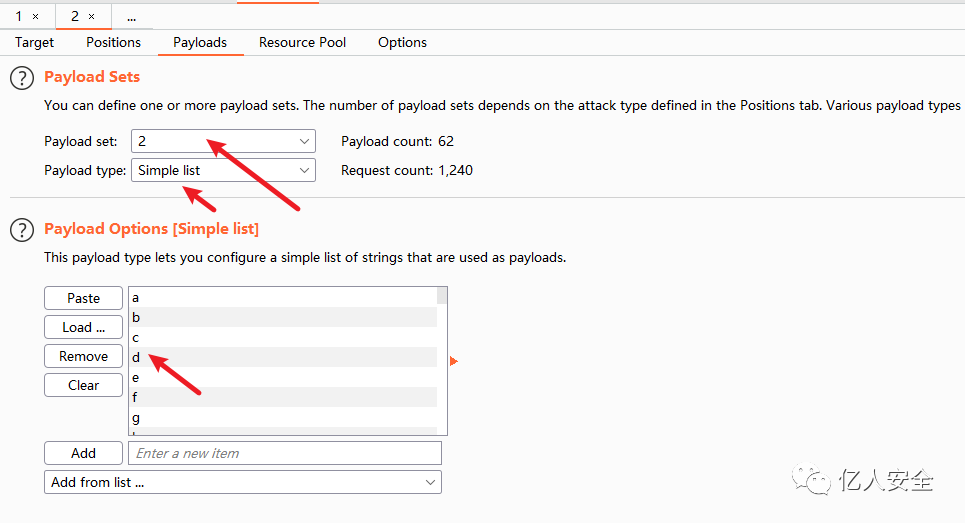This screenshot has height=523, width=965.
Task: Open help for Payload Options section
Action: coord(22,230)
